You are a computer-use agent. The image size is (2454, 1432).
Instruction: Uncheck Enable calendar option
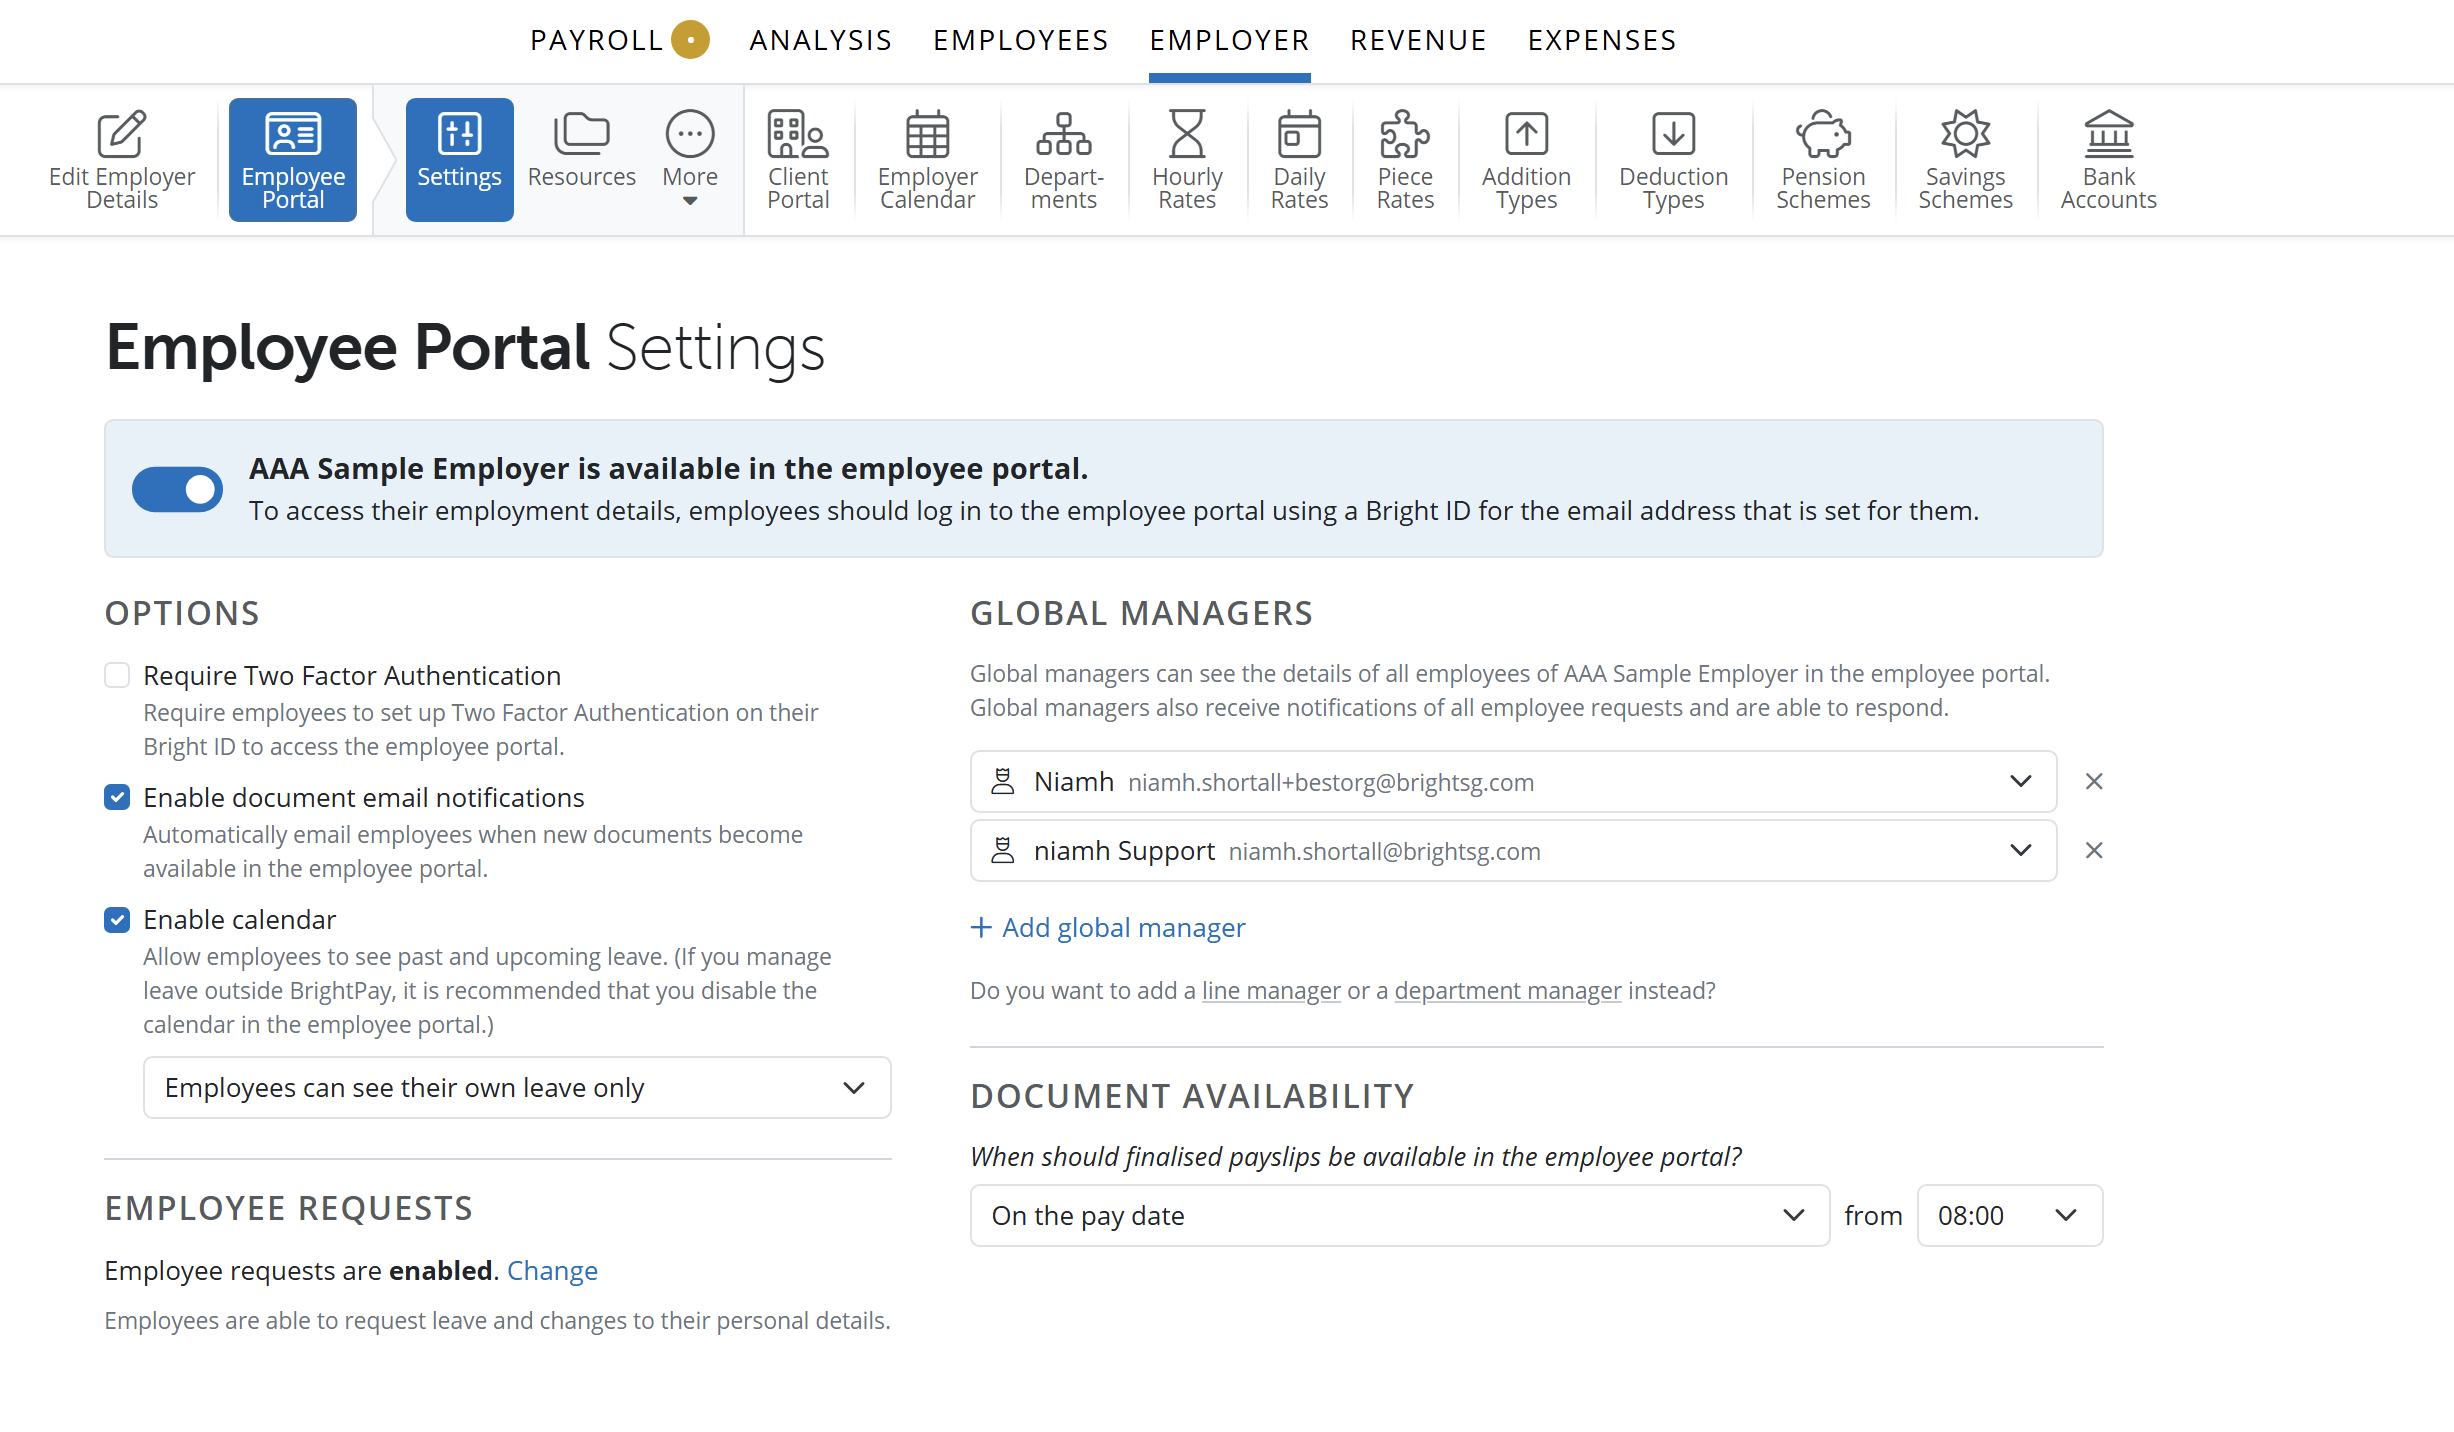click(x=117, y=920)
